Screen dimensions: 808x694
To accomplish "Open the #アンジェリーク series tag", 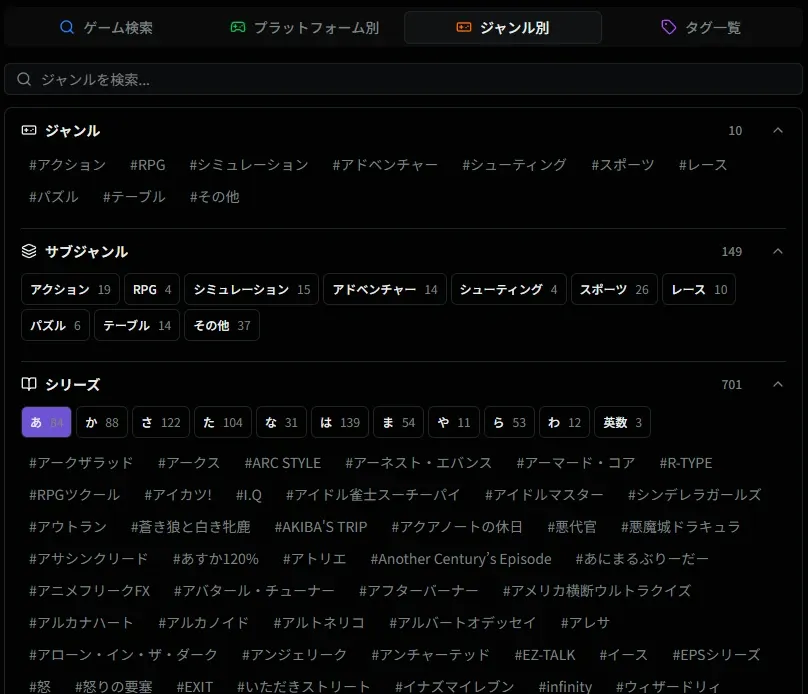I will (x=294, y=654).
